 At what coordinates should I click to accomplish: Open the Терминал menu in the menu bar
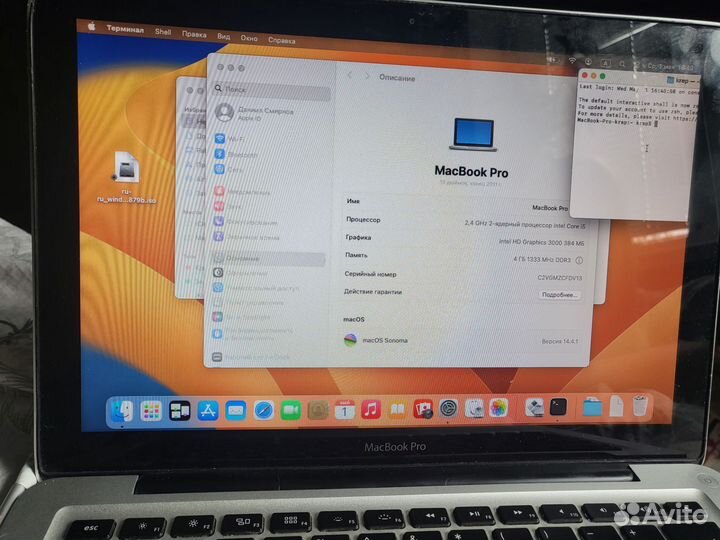[125, 29]
